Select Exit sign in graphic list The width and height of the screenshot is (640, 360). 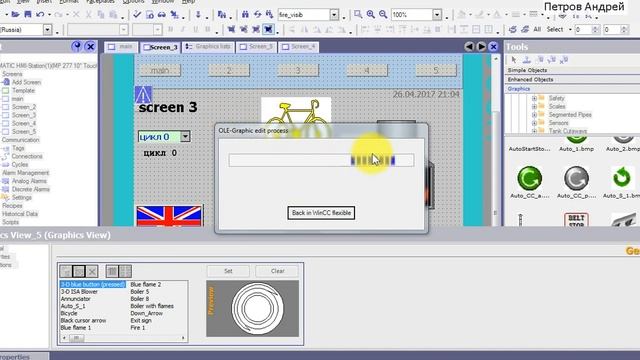click(x=141, y=320)
